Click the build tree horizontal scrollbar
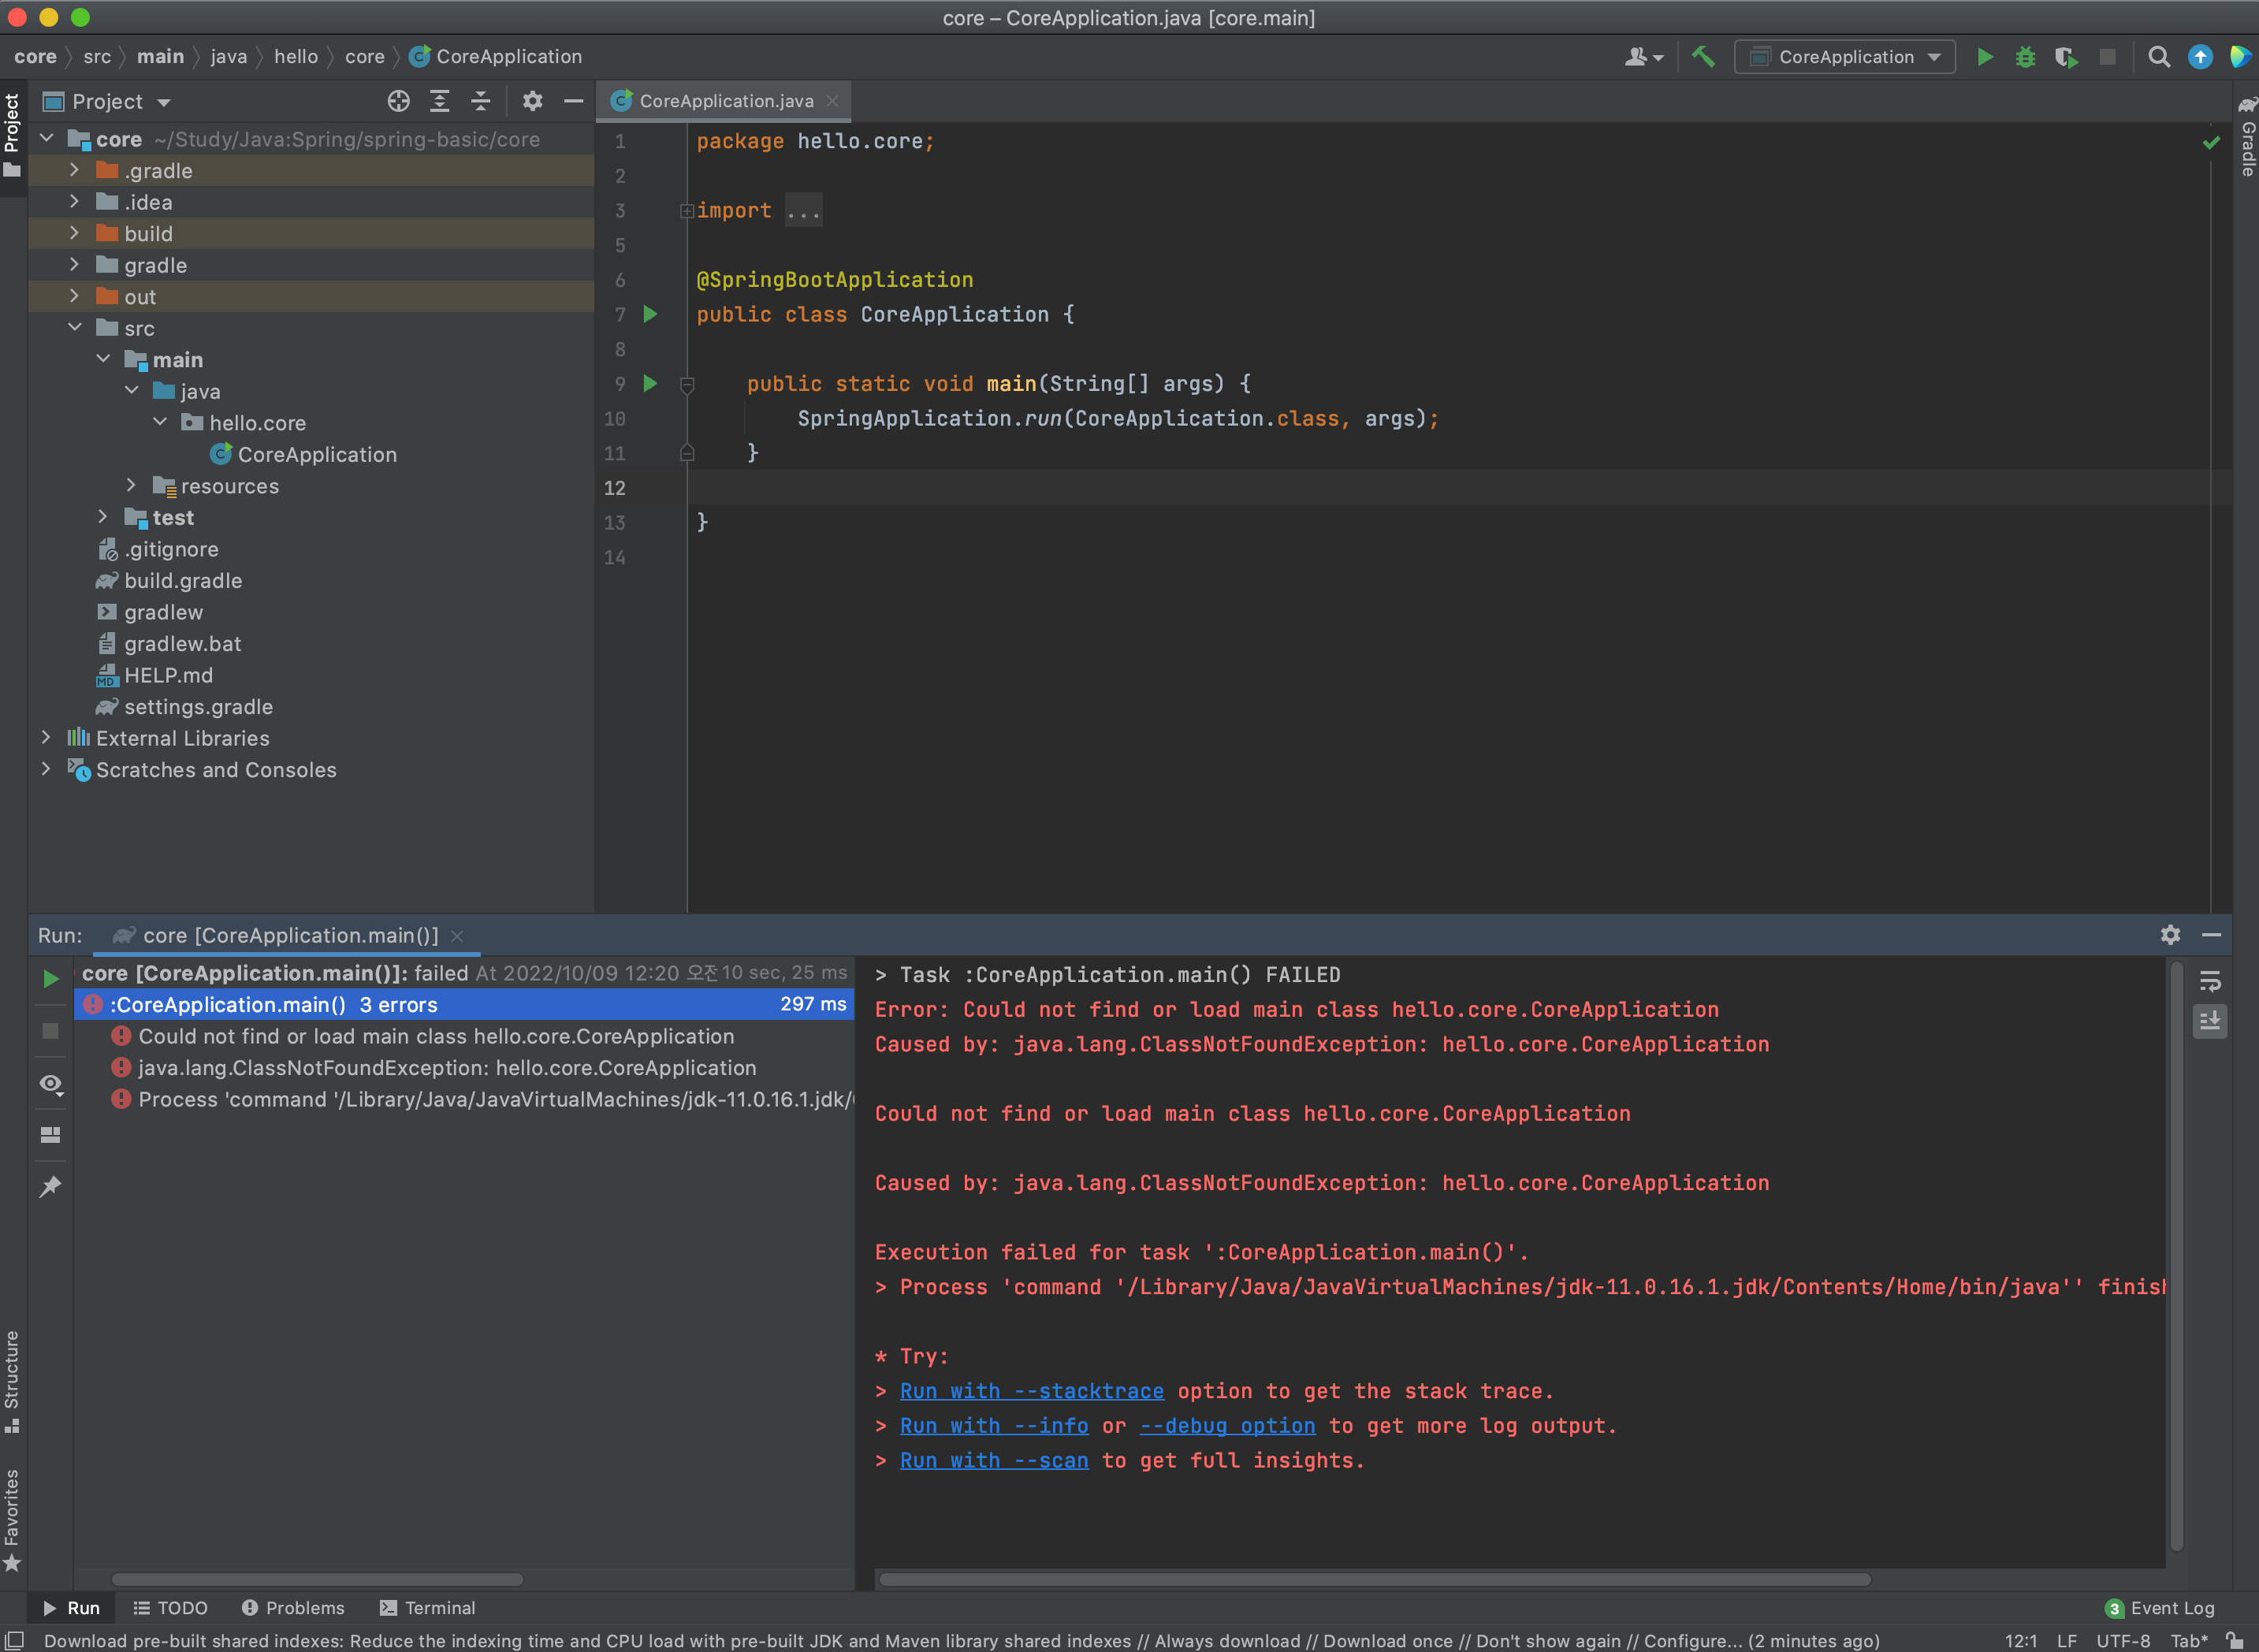 [x=317, y=1579]
